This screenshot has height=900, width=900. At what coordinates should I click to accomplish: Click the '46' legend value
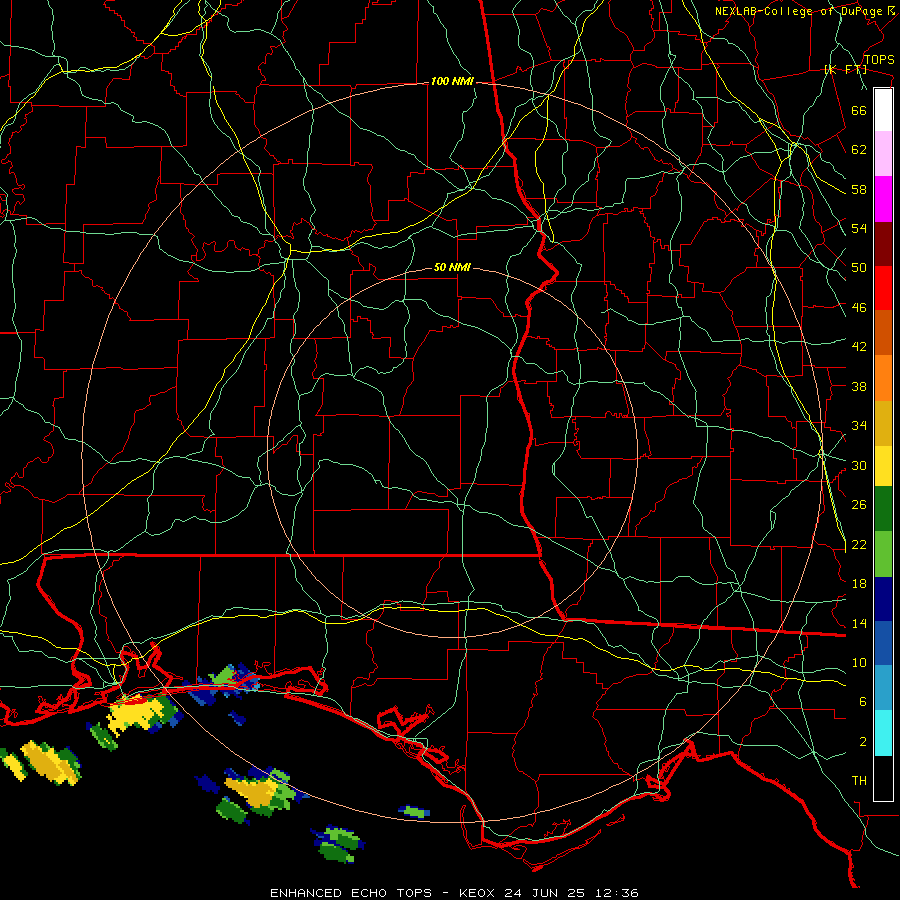pos(859,308)
